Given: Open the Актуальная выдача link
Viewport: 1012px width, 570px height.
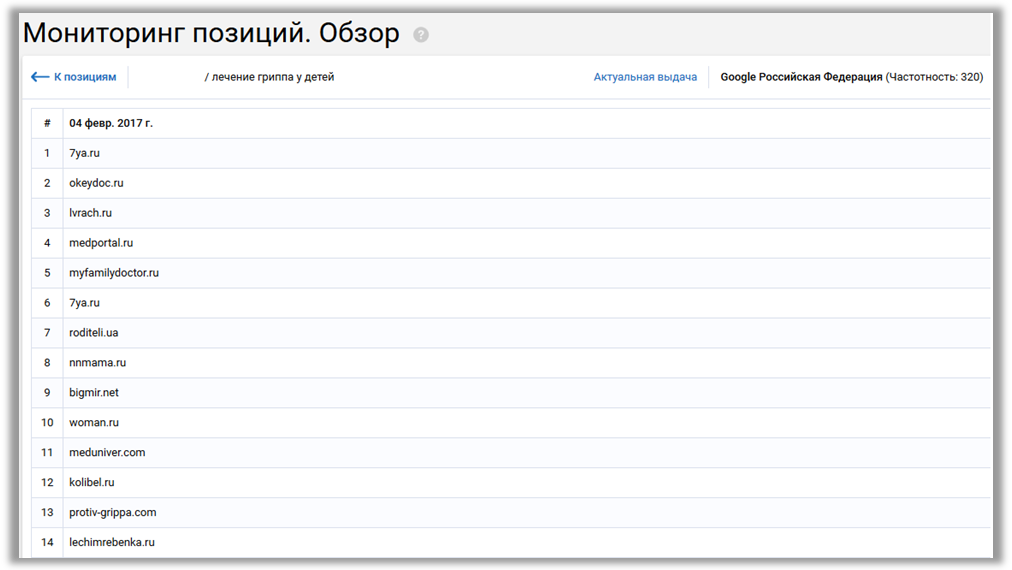Looking at the screenshot, I should [645, 77].
